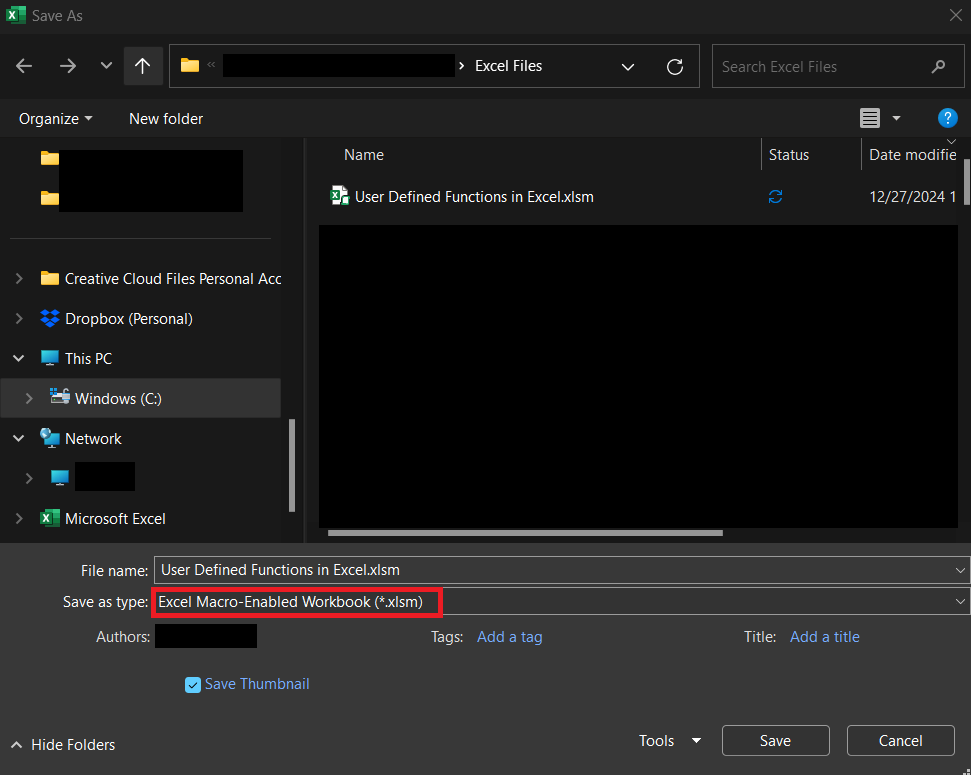Create a New folder
The height and width of the screenshot is (775, 971).
click(166, 118)
